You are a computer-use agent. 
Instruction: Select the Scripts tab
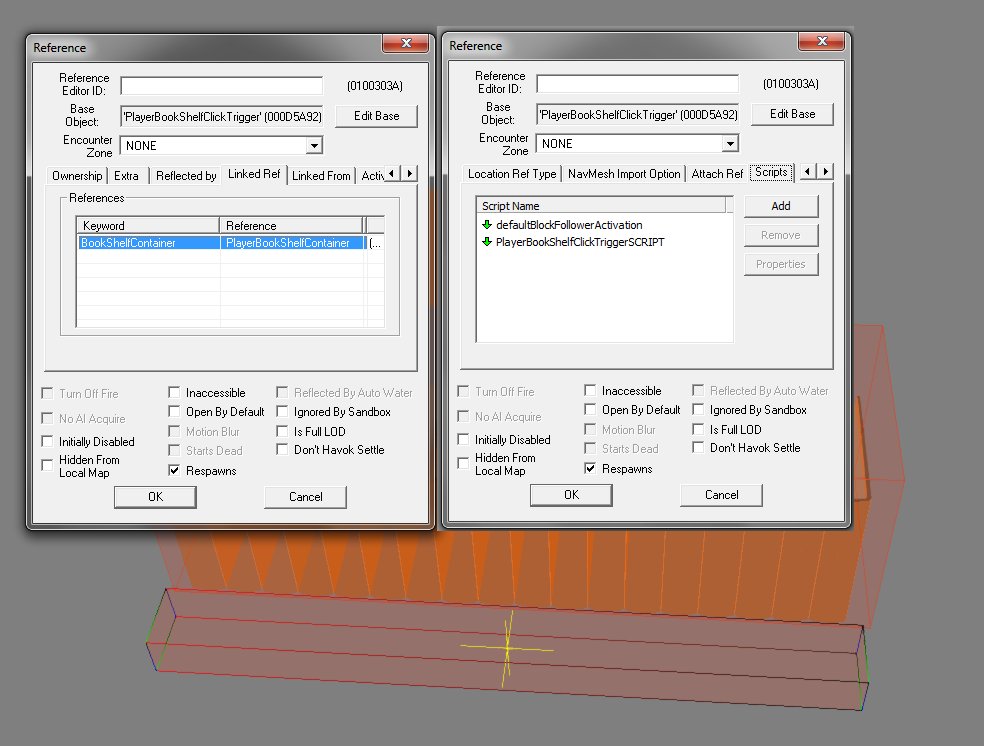(771, 172)
